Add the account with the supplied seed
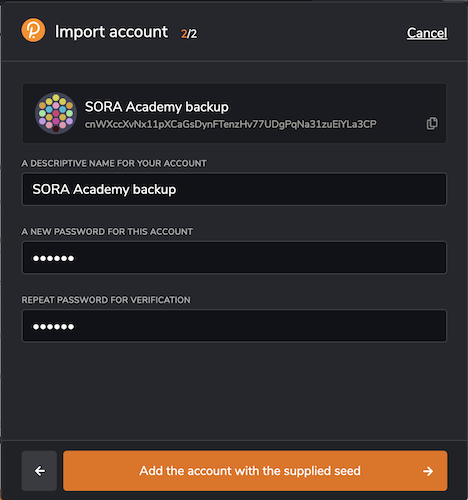This screenshot has width=468, height=500. point(255,471)
